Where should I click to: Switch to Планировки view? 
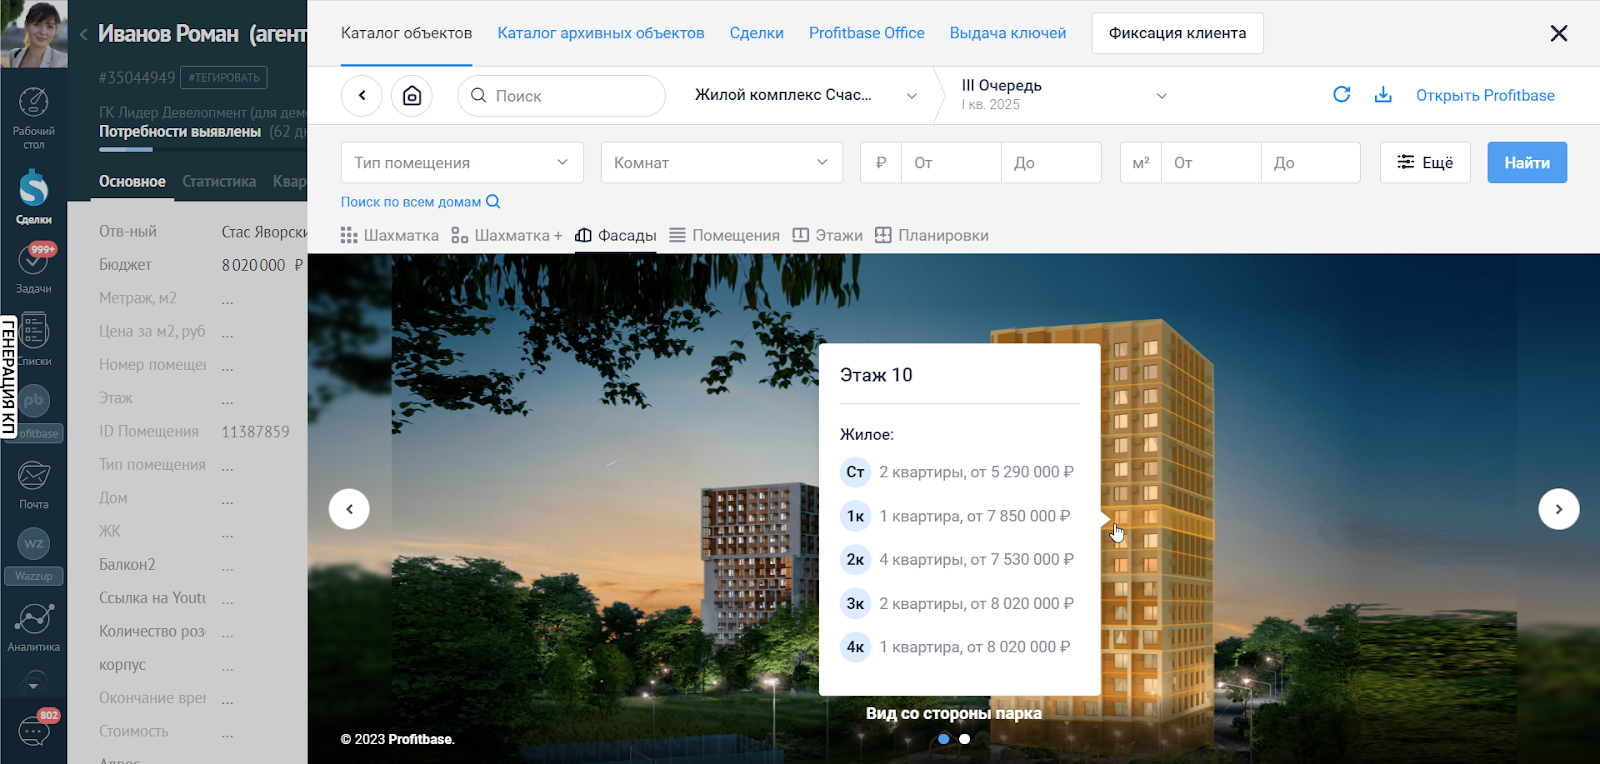pyautogui.click(x=931, y=235)
